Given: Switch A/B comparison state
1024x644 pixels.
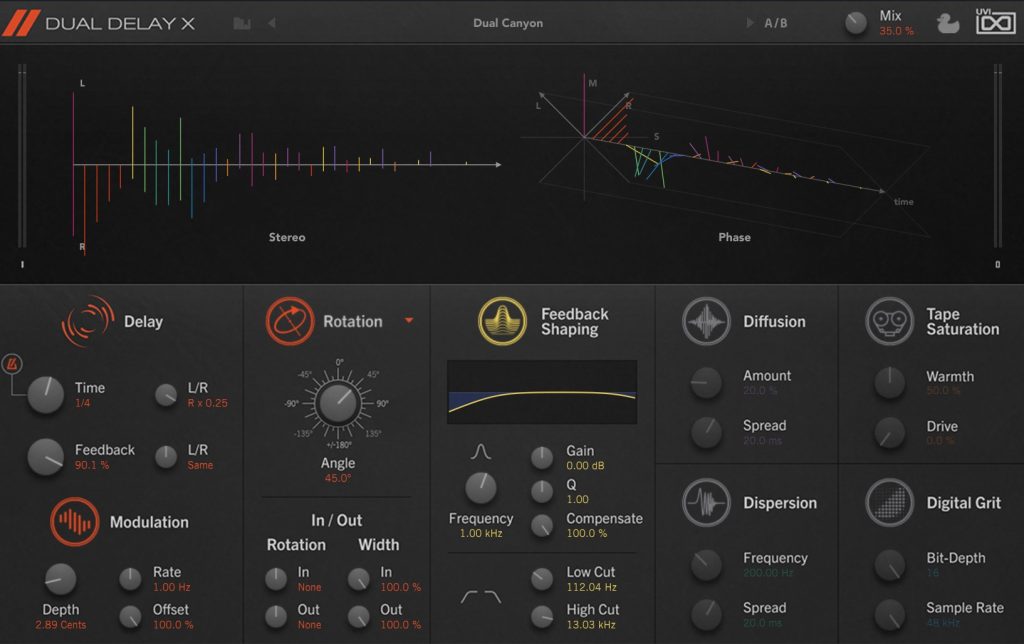Looking at the screenshot, I should pyautogui.click(x=776, y=23).
